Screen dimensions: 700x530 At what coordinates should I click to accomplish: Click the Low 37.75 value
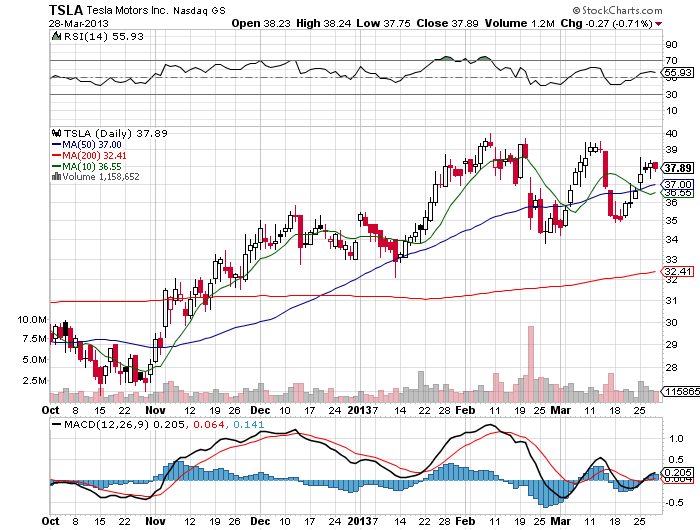click(383, 23)
